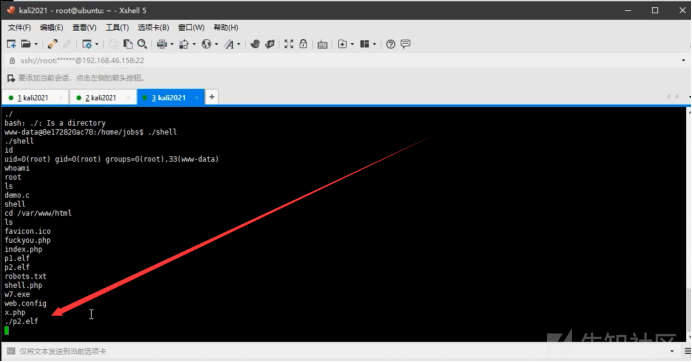Open the 工具(T) menu
The height and width of the screenshot is (362, 692).
117,27
